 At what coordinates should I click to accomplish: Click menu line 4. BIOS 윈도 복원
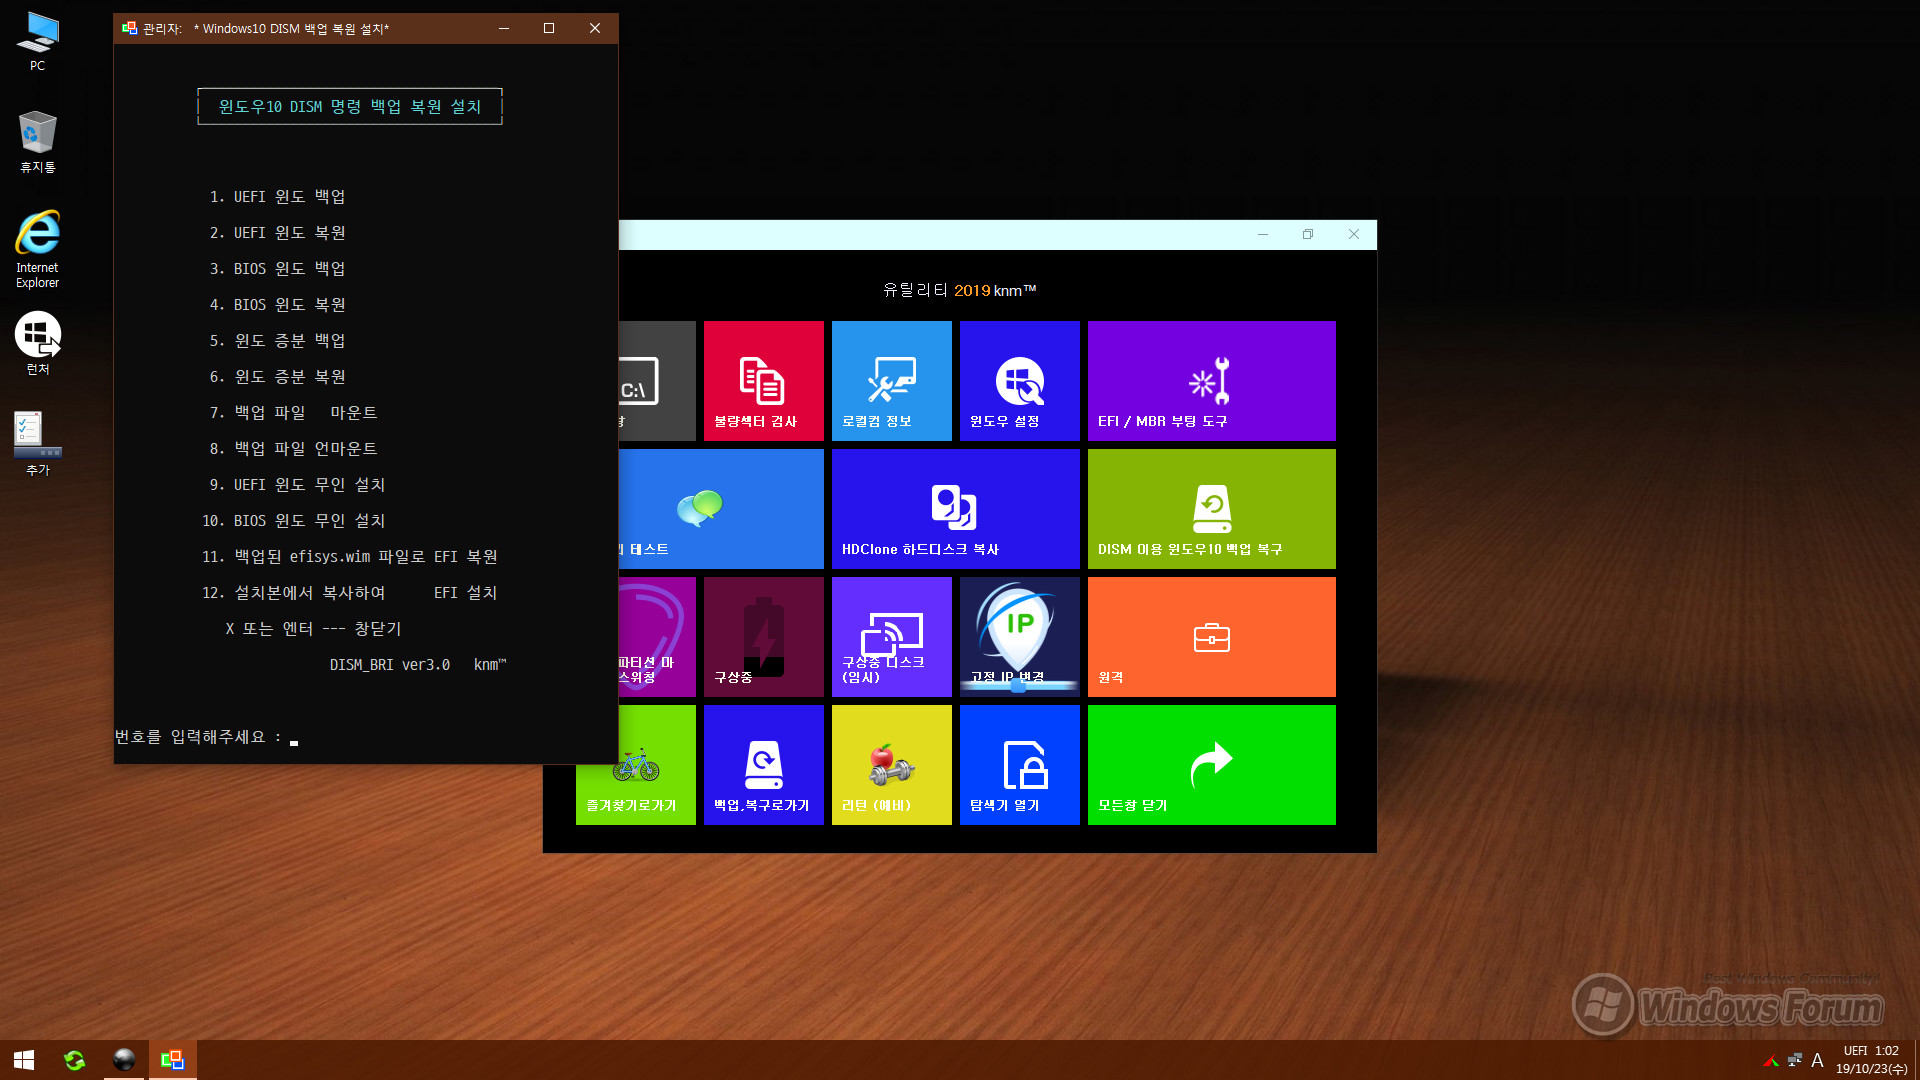277,305
